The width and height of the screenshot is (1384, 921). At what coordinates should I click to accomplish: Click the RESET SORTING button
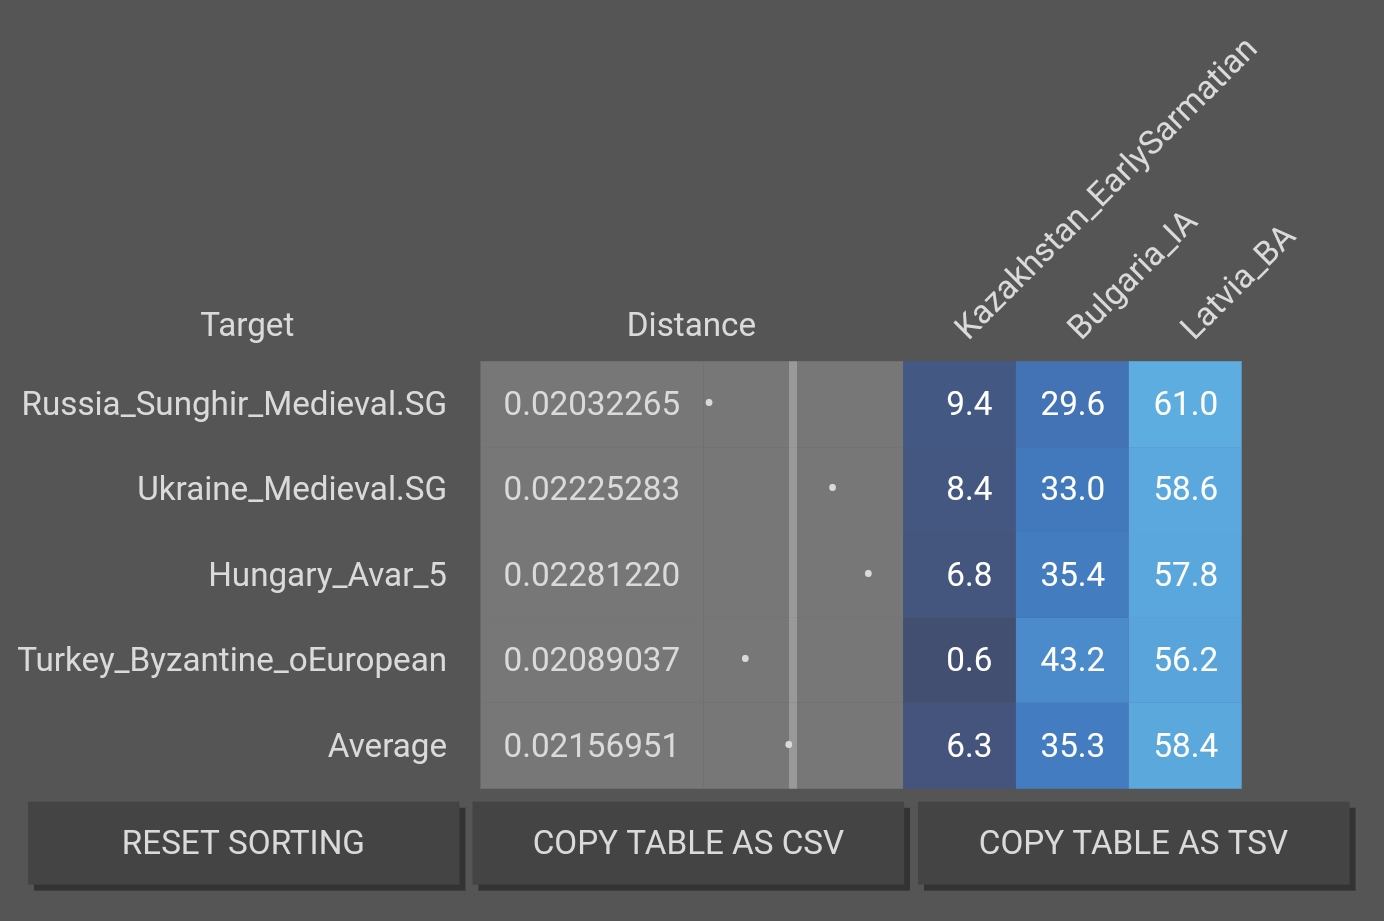(x=243, y=843)
